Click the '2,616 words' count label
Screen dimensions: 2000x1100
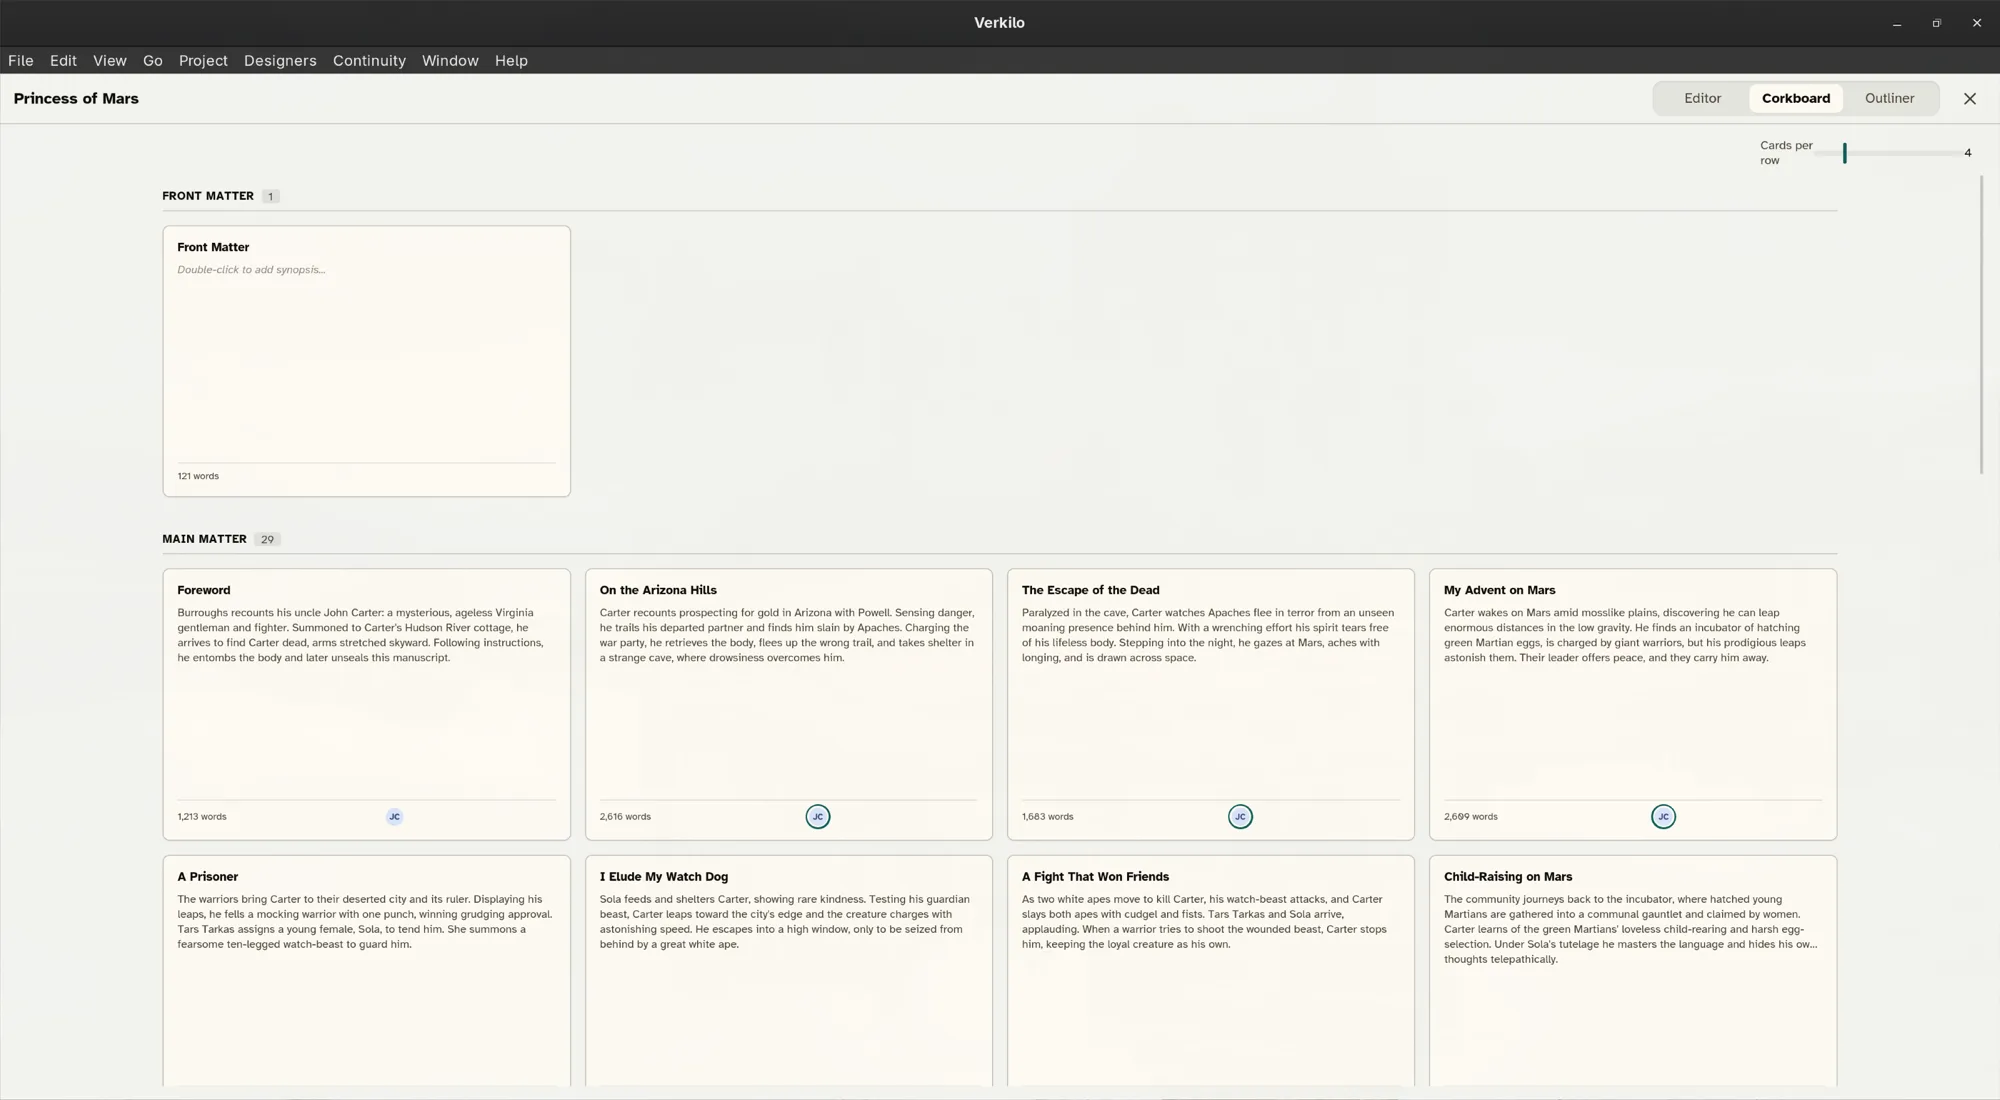pos(625,817)
